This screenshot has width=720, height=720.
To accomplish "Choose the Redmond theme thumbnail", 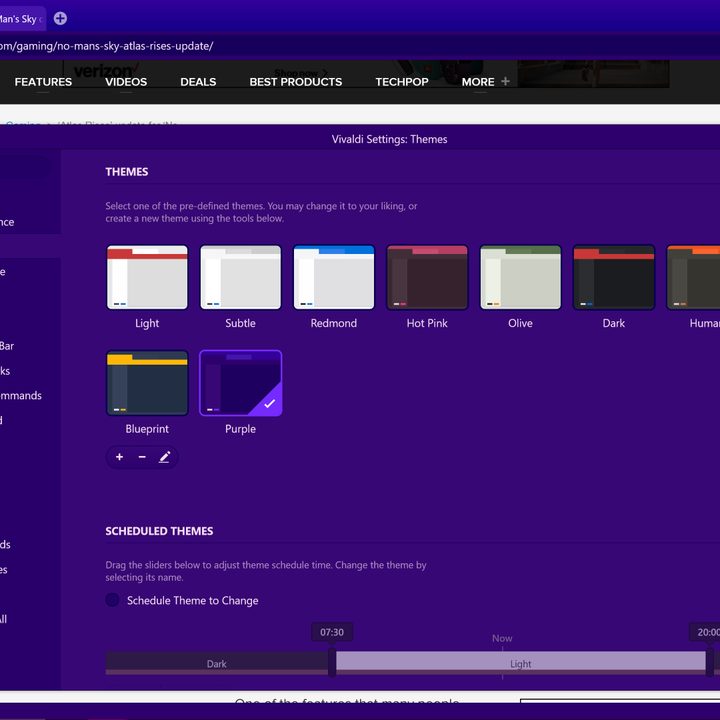I will click(334, 277).
